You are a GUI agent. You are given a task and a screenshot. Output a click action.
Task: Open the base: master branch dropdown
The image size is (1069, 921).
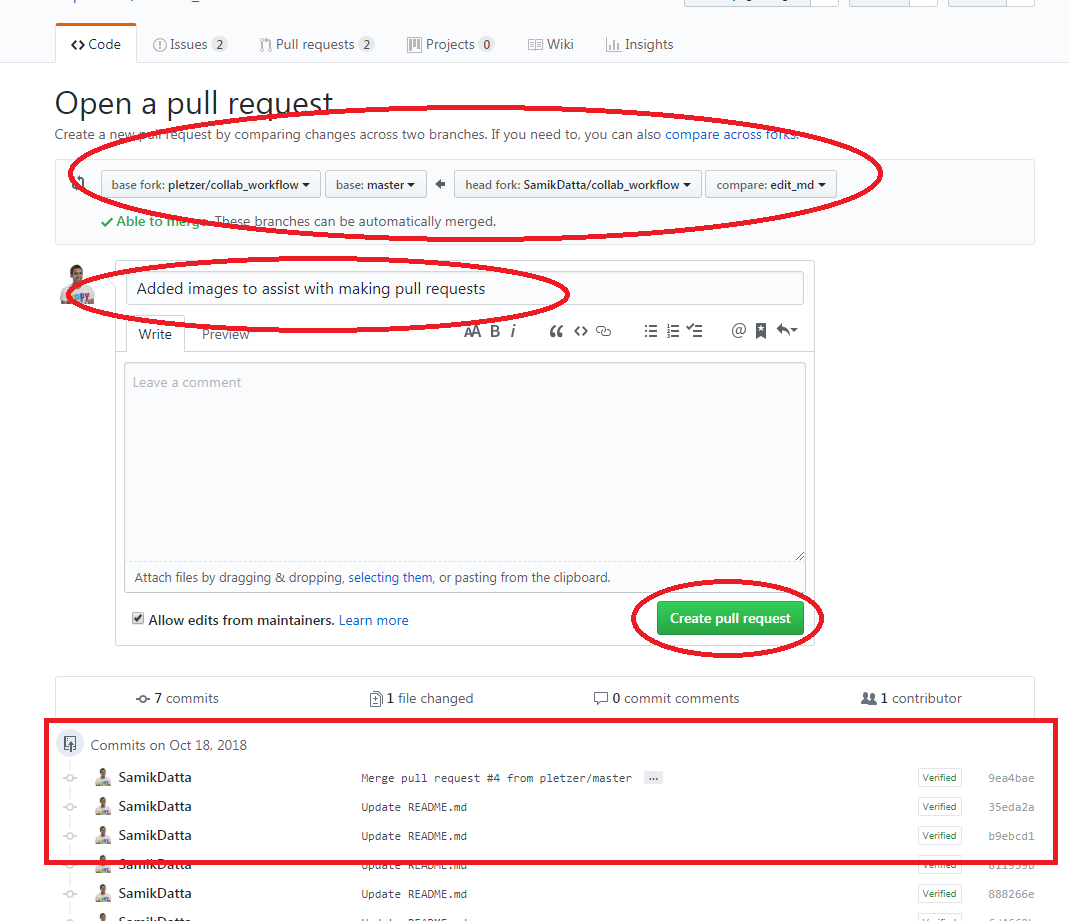coord(376,185)
